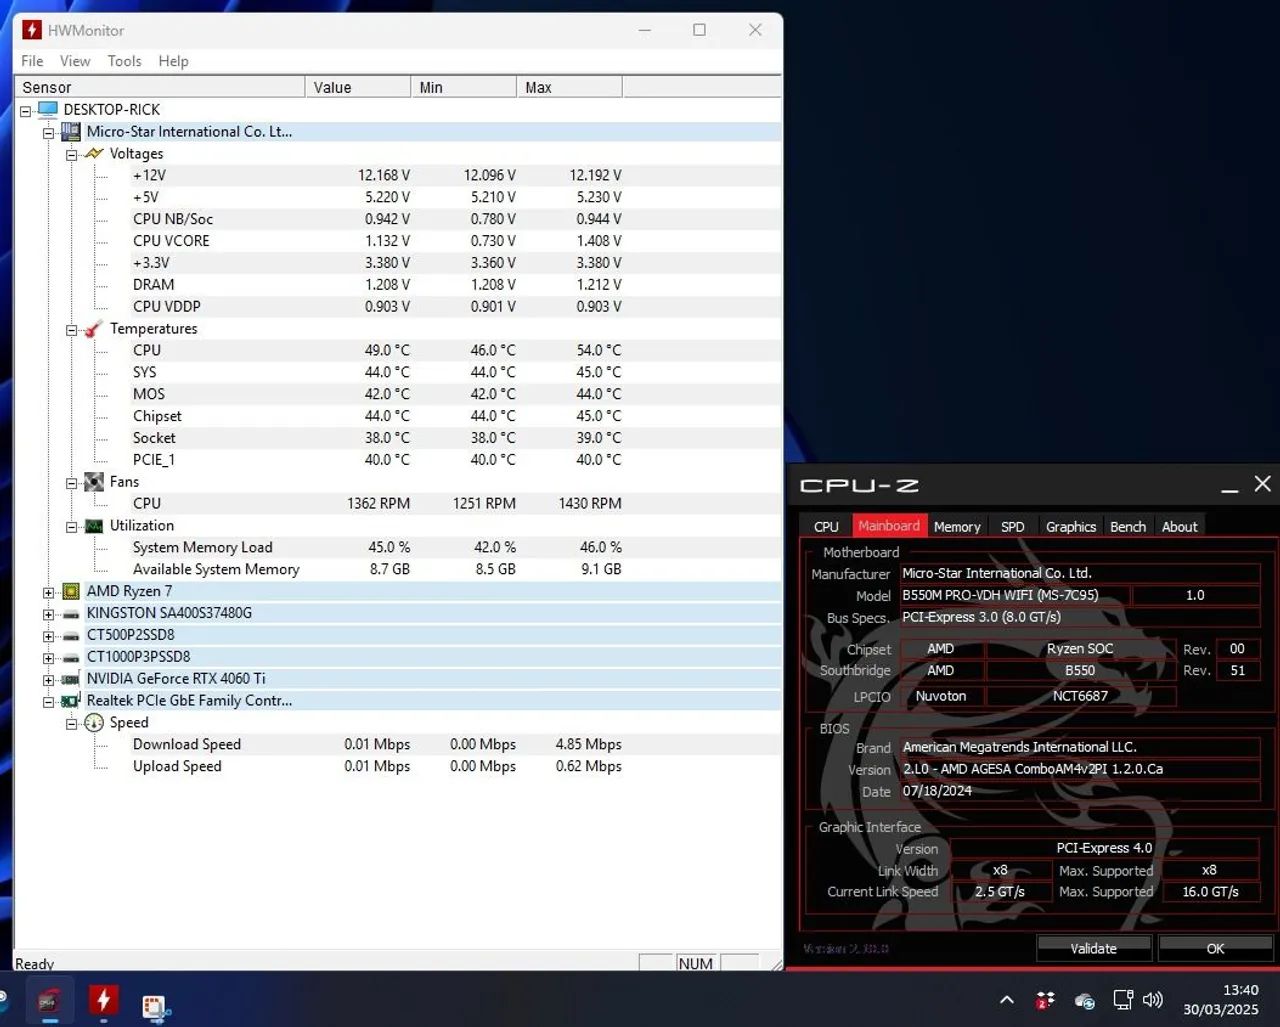Click the KINGSTON SA400S37480G drive icon

click(71, 613)
